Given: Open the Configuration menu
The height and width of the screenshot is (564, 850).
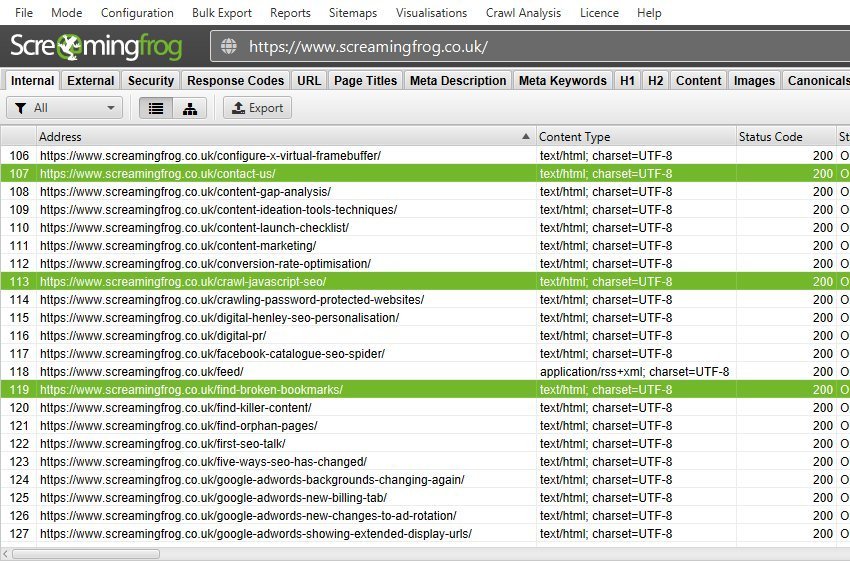Looking at the screenshot, I should point(137,13).
